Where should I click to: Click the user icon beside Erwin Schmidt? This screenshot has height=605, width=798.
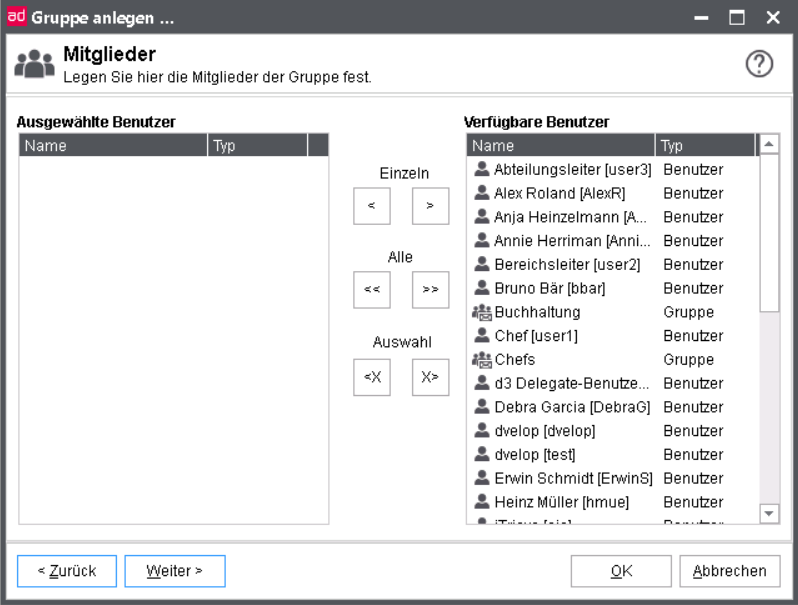coord(482,478)
